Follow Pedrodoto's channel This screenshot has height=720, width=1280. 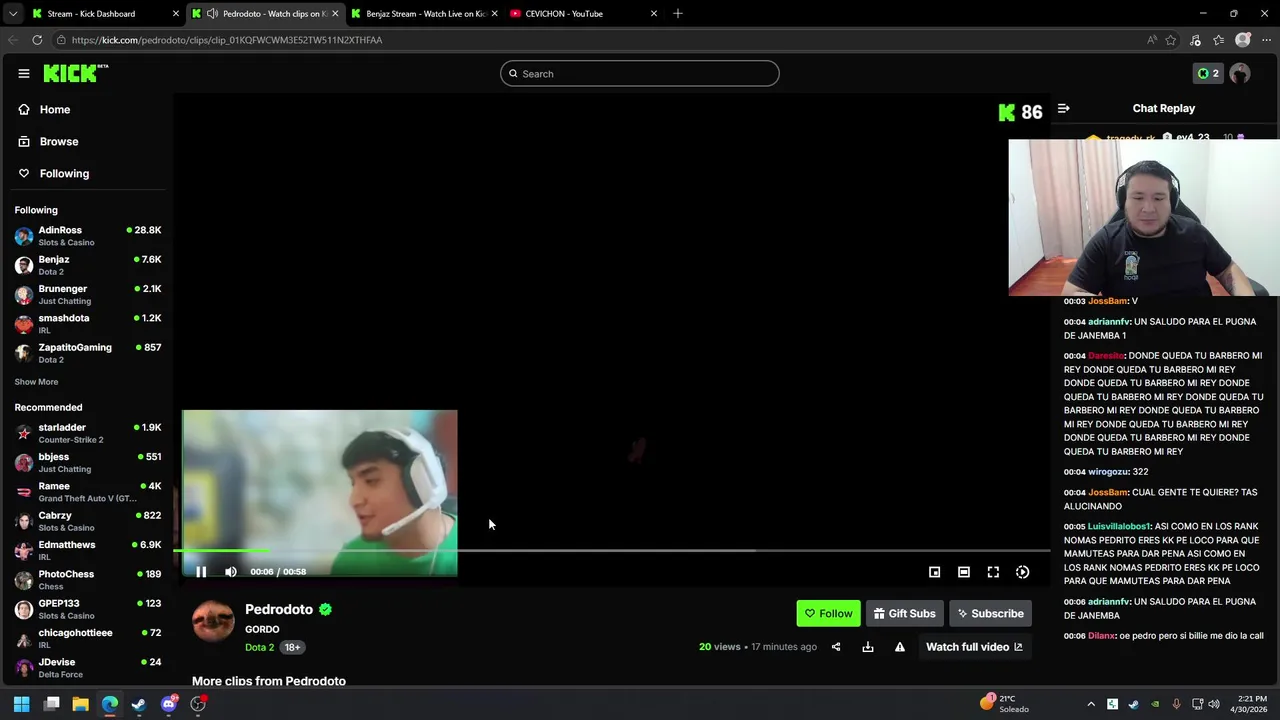[x=828, y=613]
